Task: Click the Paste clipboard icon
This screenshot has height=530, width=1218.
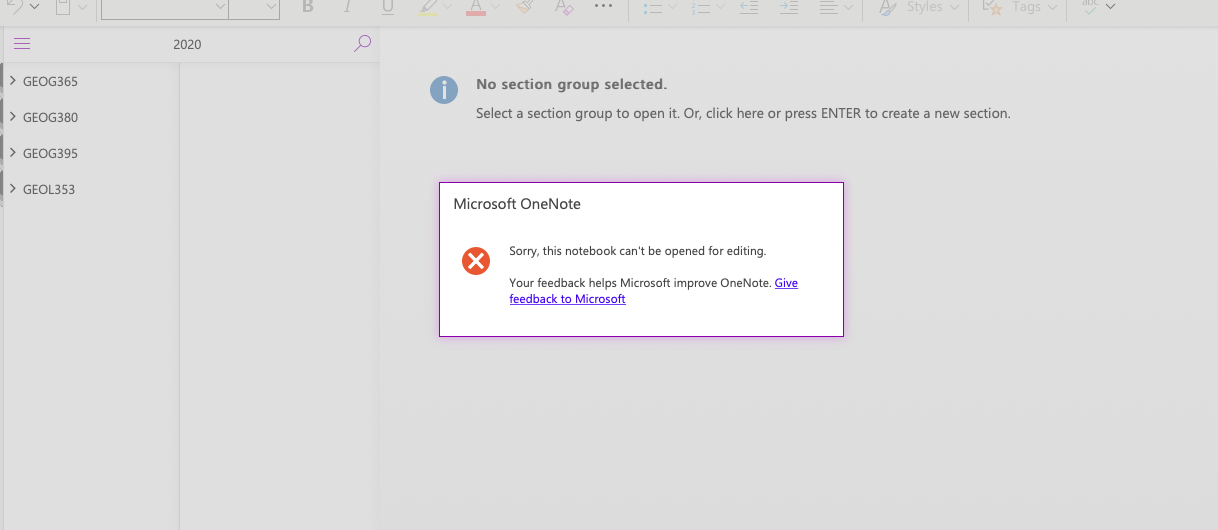Action: coord(63,6)
